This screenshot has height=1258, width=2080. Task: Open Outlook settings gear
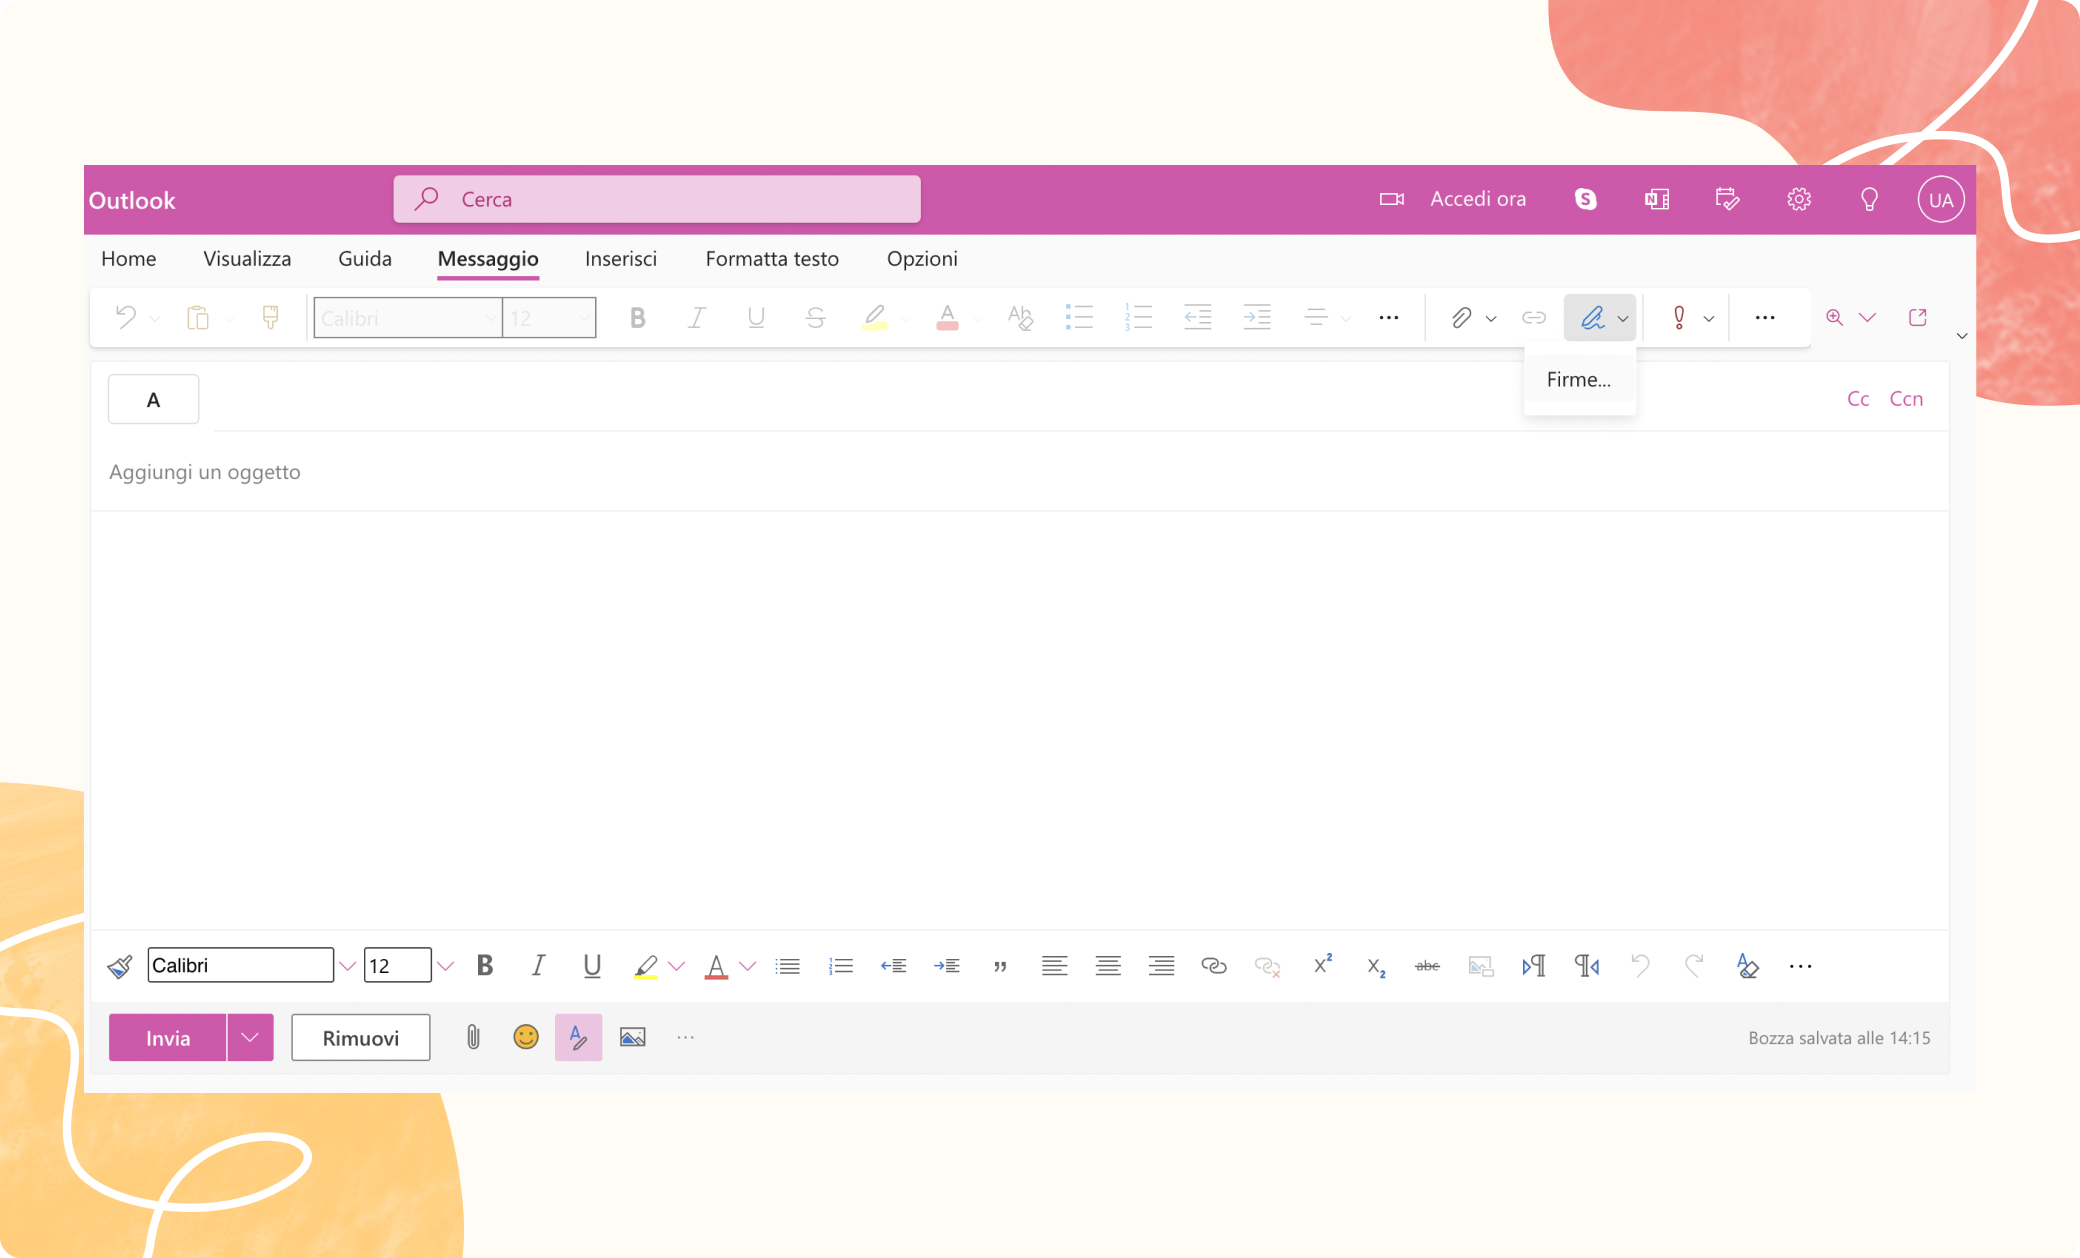(1798, 199)
